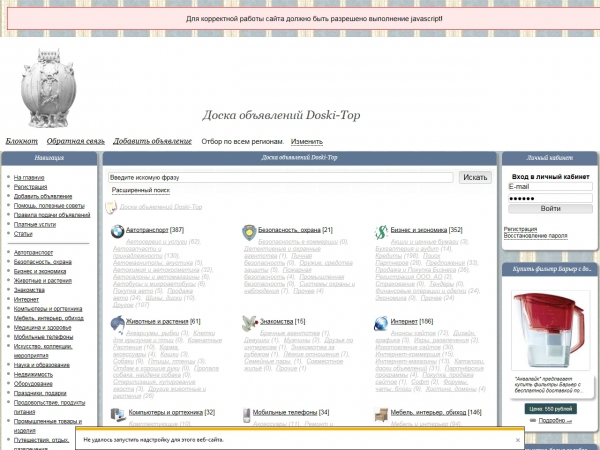
Task: Open Правила подачи объявлений link
Action: [52, 215]
